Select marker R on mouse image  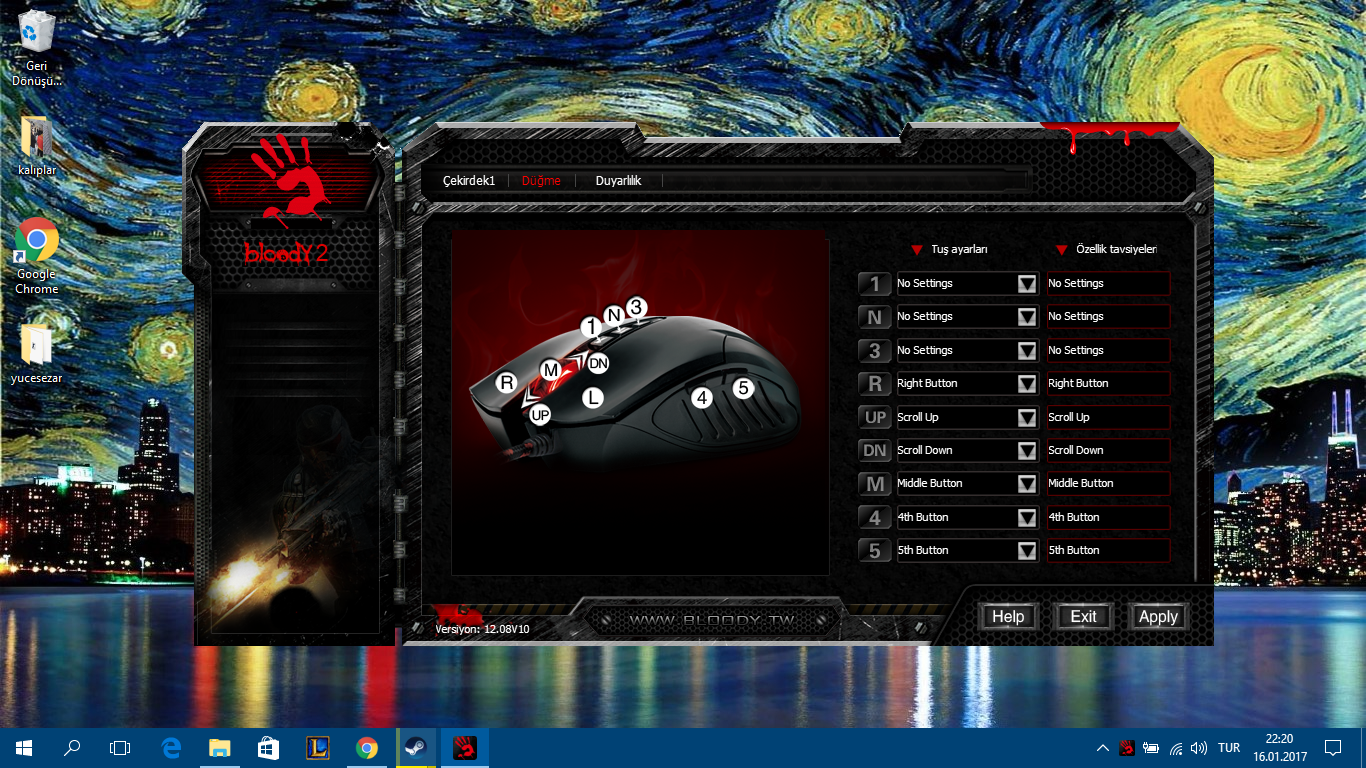507,382
